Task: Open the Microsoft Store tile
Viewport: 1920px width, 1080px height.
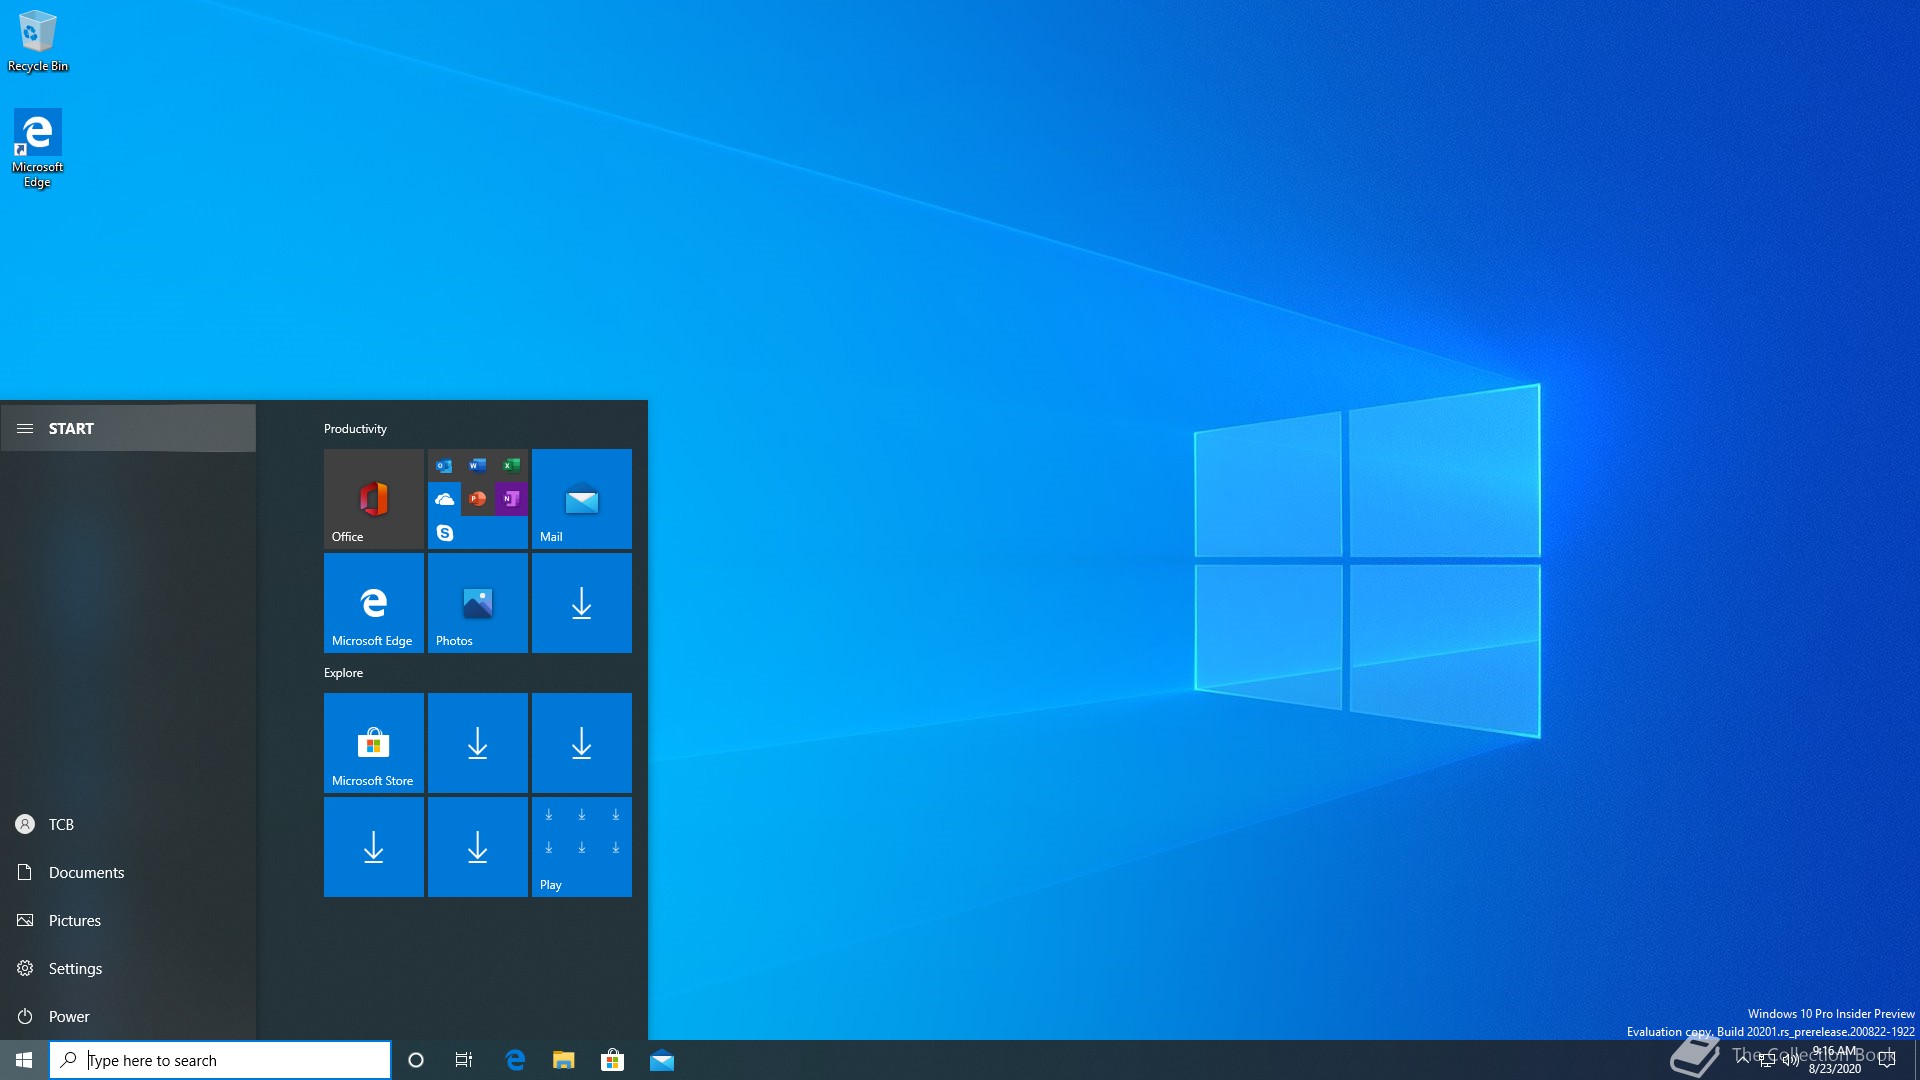Action: (x=374, y=742)
